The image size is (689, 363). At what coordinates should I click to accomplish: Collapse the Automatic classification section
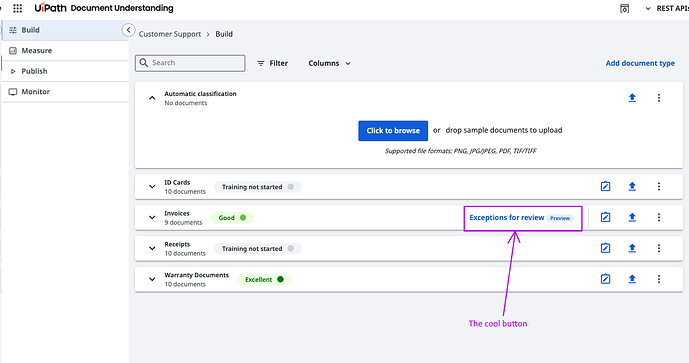coord(152,98)
